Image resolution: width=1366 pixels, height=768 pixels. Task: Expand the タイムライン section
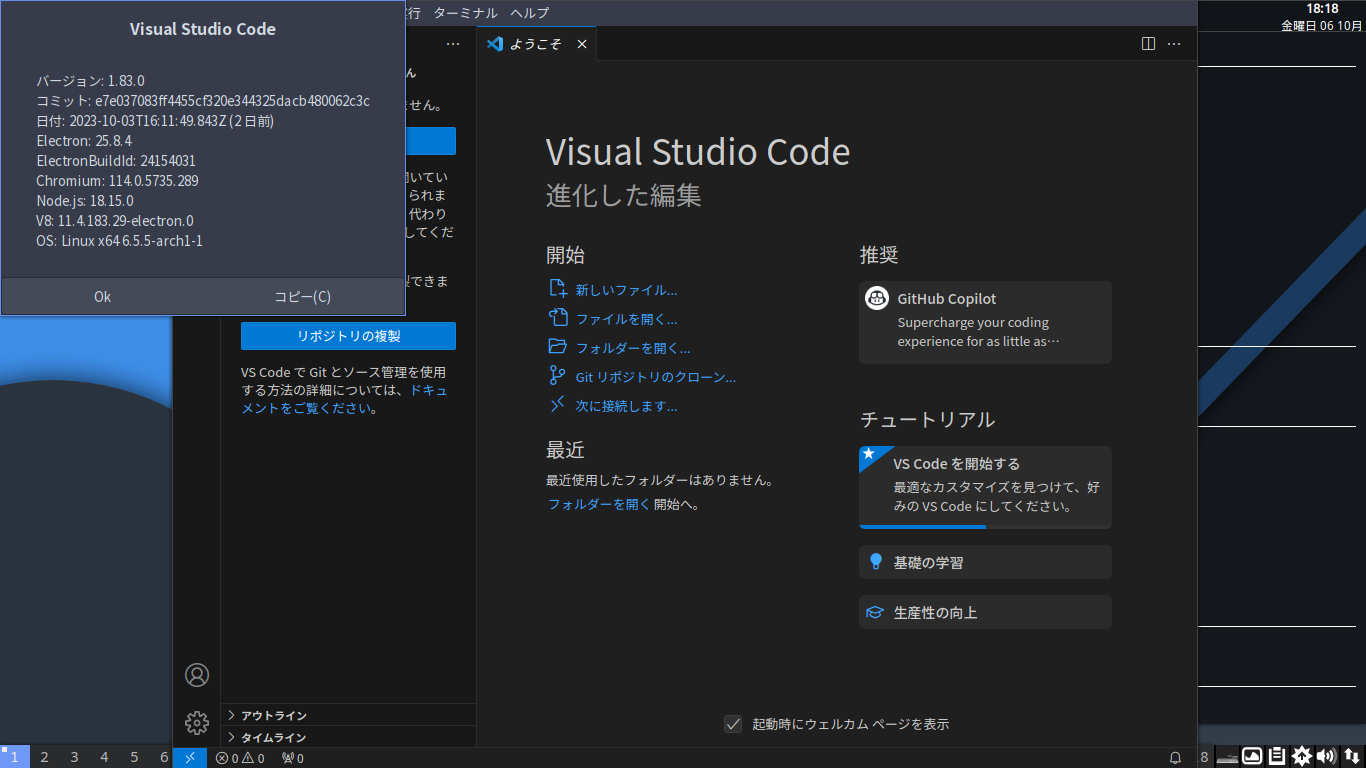tap(348, 737)
